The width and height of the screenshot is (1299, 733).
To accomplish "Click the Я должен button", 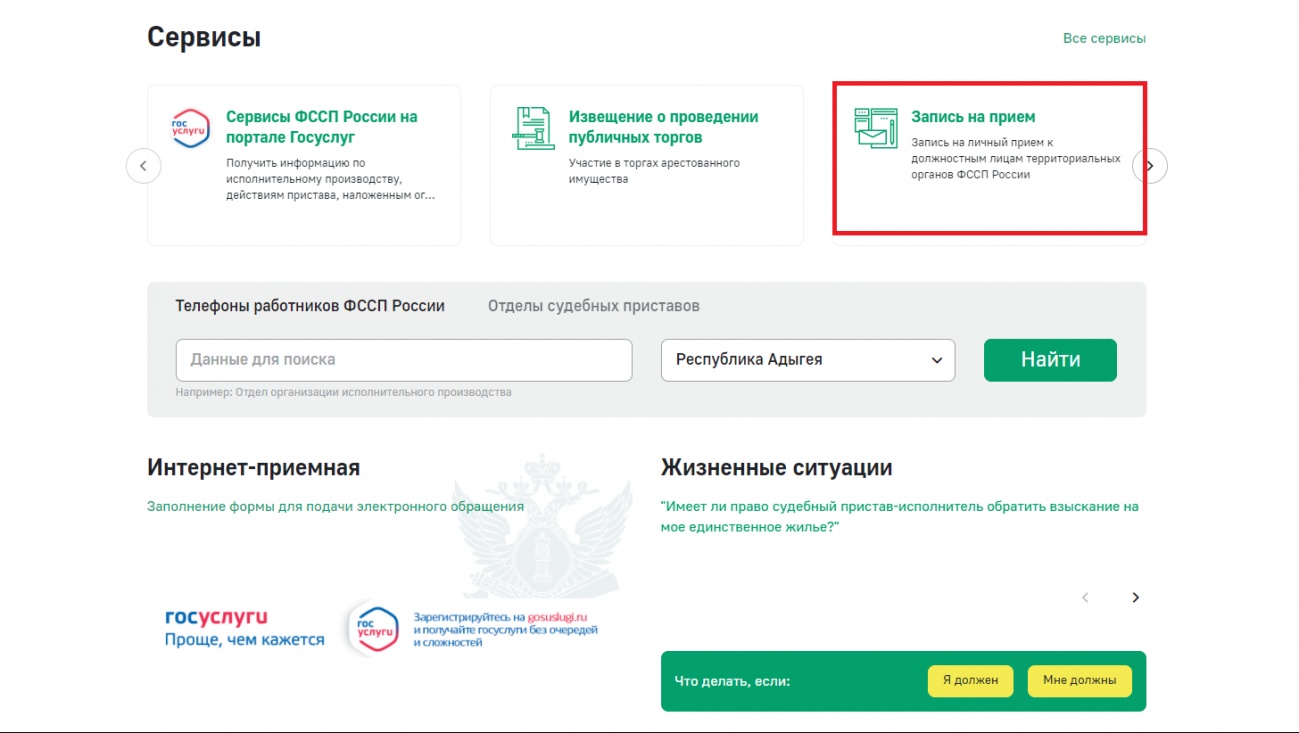I will pos(970,681).
